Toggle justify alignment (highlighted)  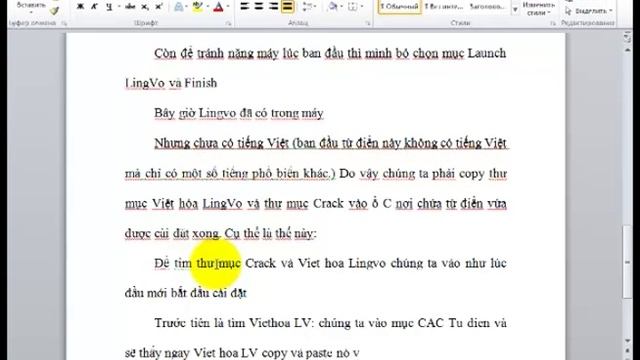click(x=287, y=6)
